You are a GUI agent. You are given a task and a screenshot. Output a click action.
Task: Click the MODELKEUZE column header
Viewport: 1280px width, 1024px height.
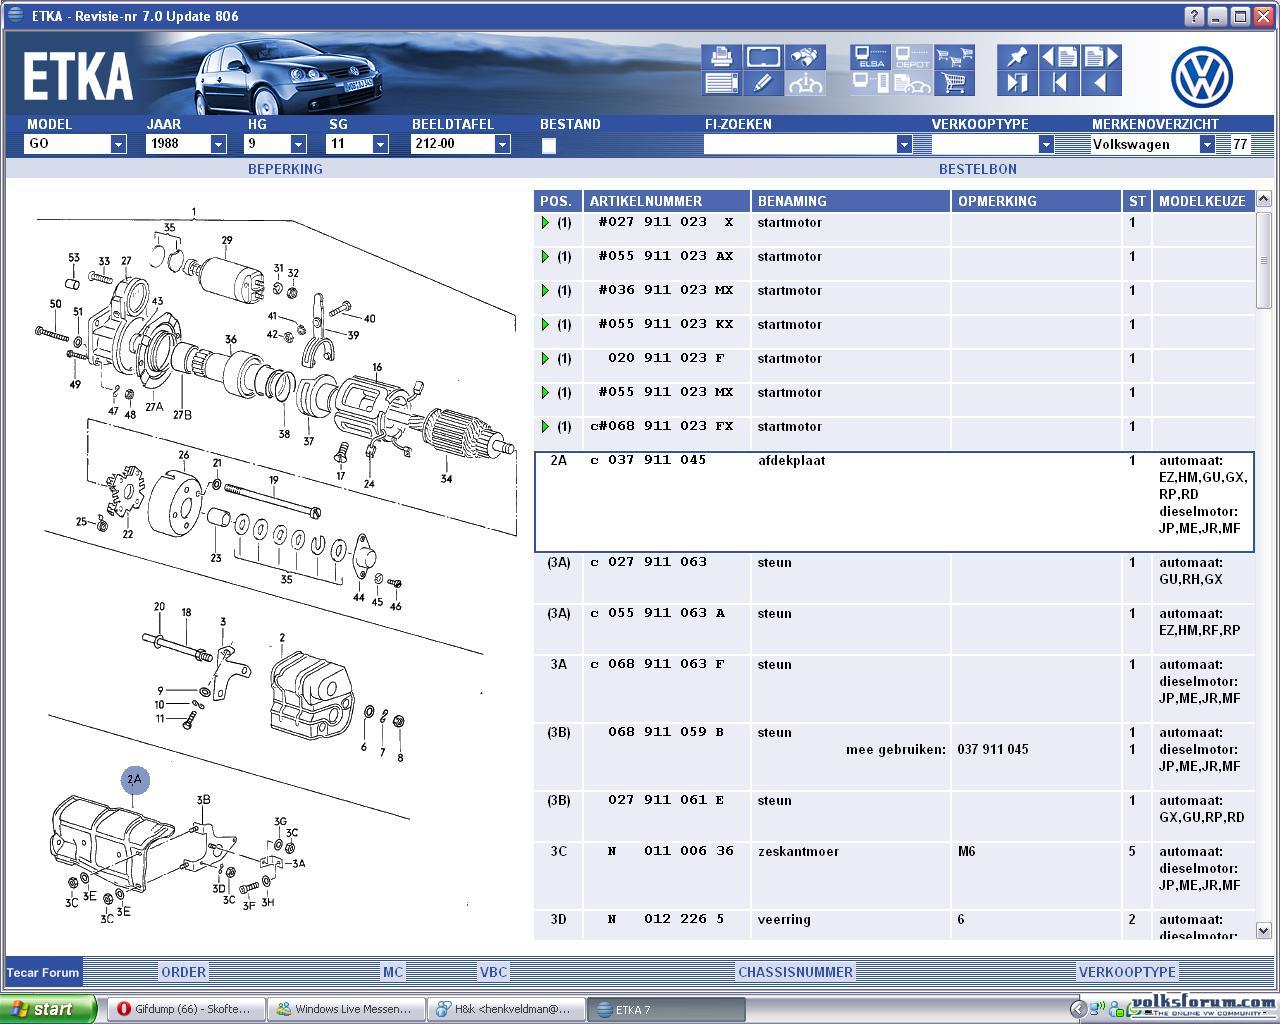tap(1203, 201)
